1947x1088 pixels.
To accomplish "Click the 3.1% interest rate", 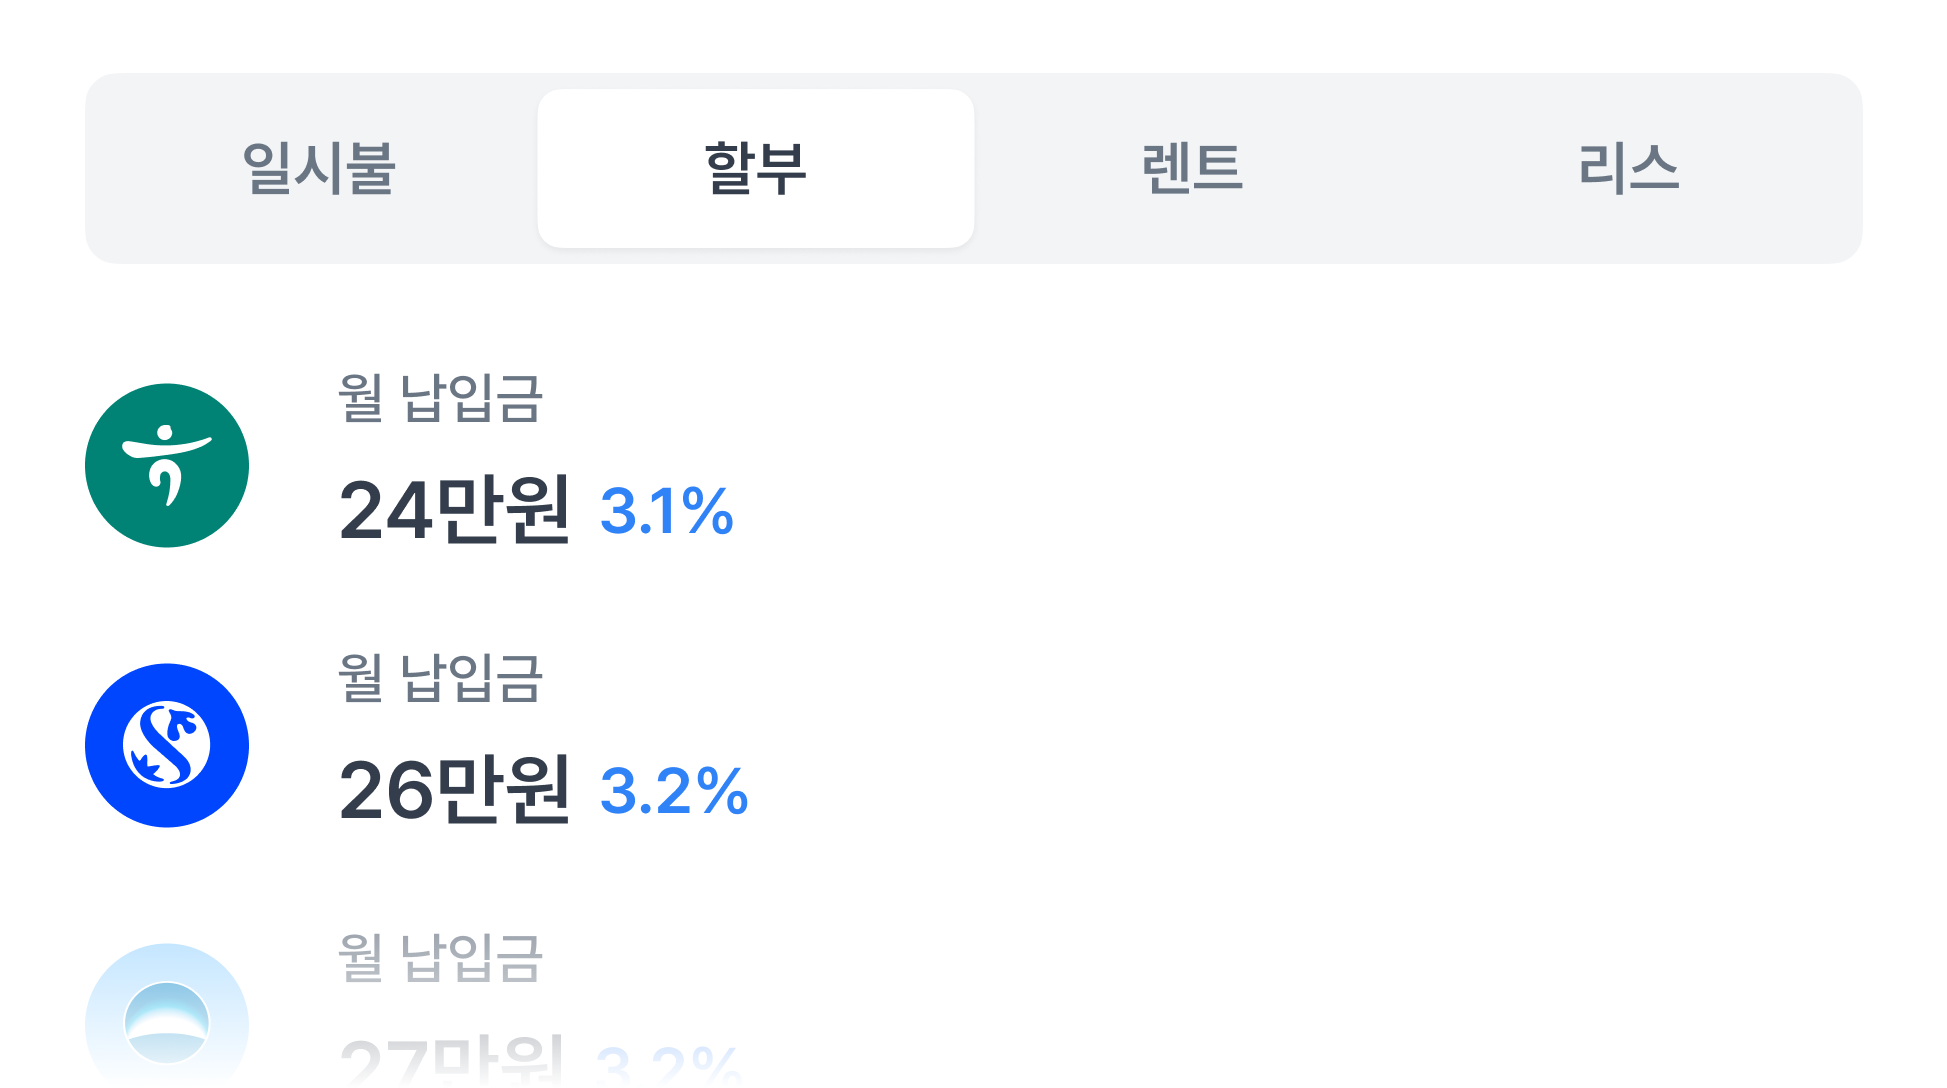I will (x=667, y=512).
